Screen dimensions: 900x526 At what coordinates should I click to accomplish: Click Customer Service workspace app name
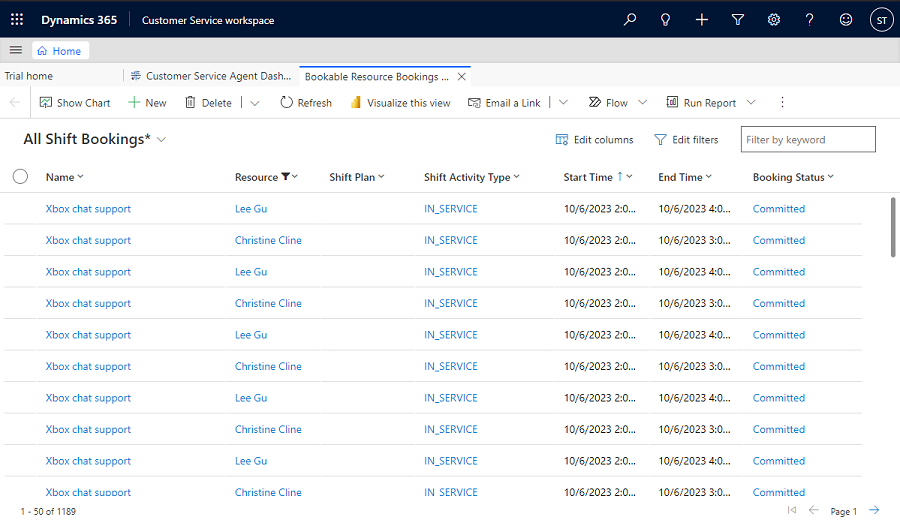[x=208, y=20]
